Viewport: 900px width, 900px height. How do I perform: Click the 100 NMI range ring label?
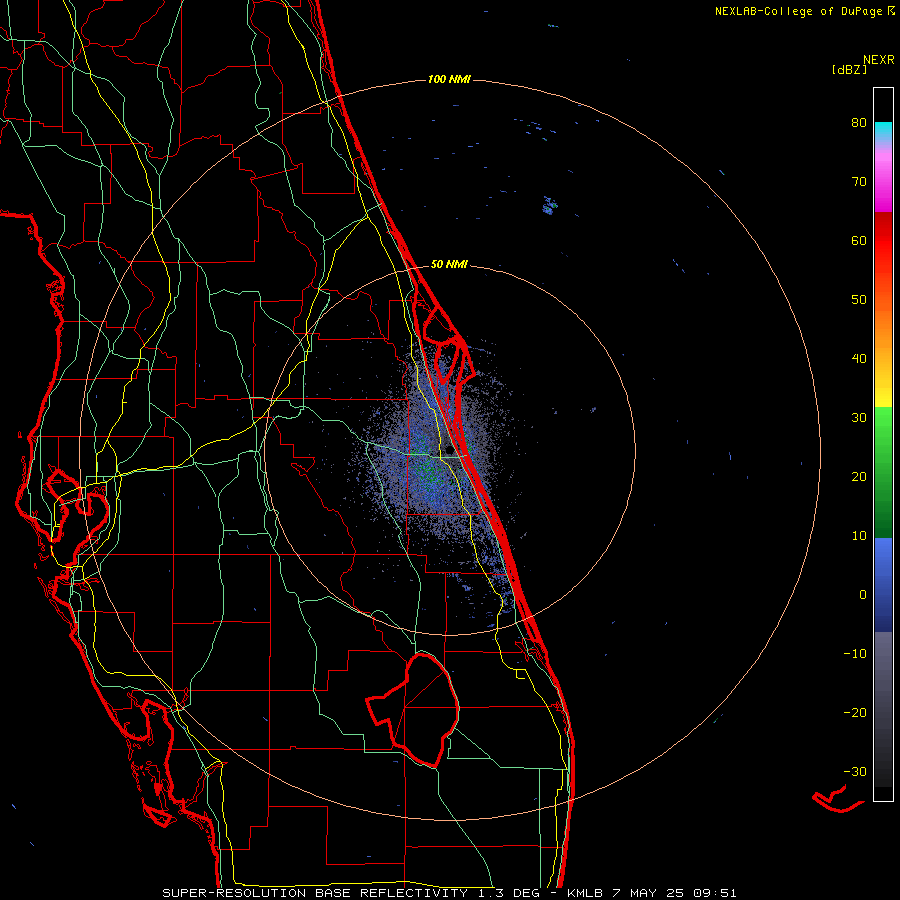449,79
